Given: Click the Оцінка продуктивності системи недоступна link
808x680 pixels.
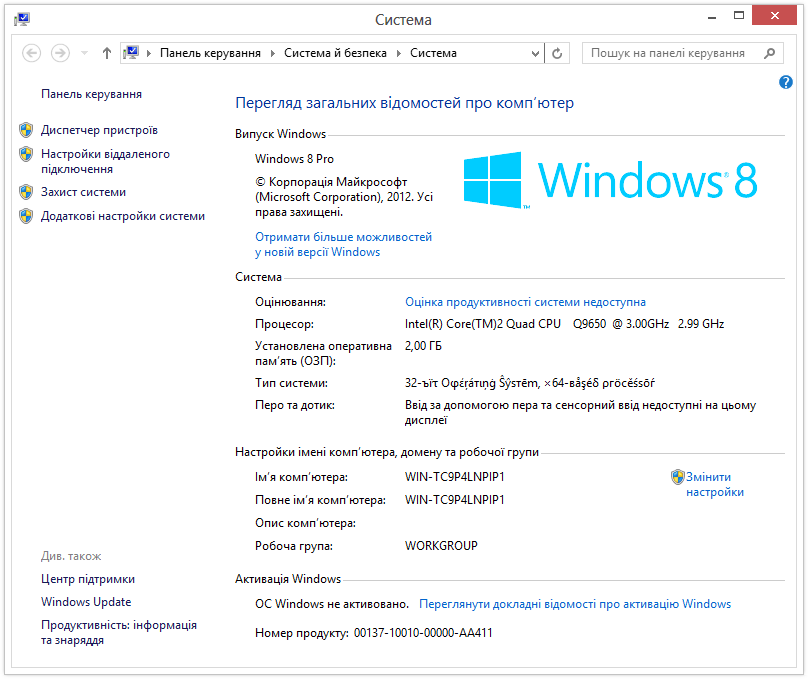Looking at the screenshot, I should (525, 302).
